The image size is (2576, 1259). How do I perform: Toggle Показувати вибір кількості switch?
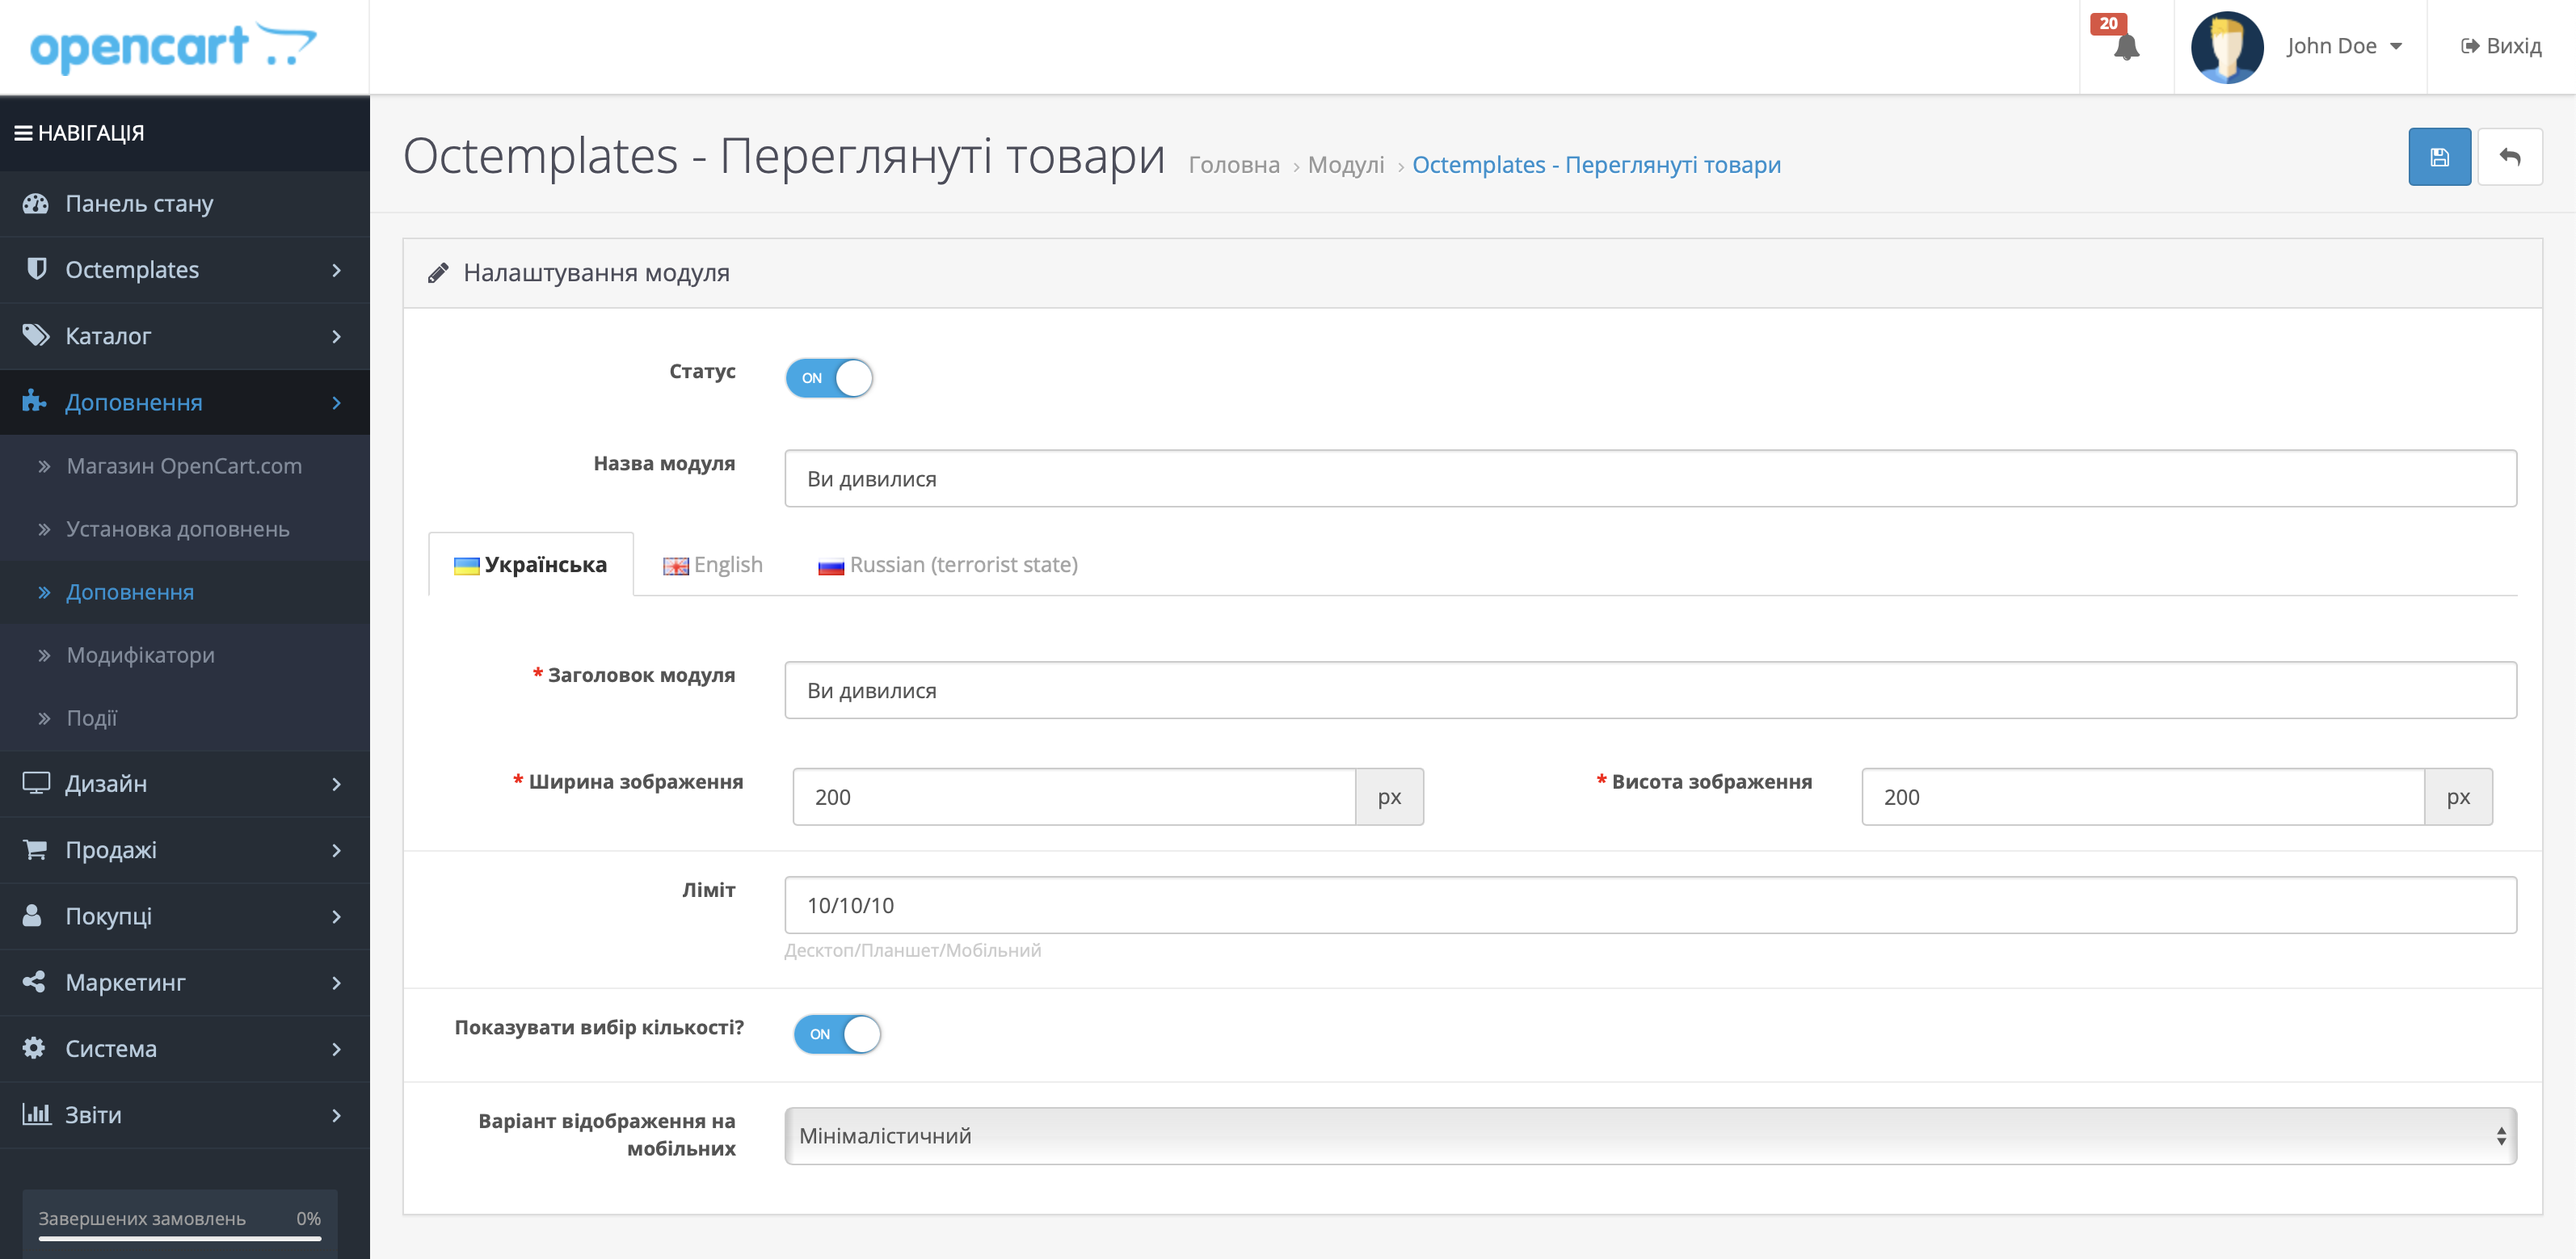point(836,1034)
